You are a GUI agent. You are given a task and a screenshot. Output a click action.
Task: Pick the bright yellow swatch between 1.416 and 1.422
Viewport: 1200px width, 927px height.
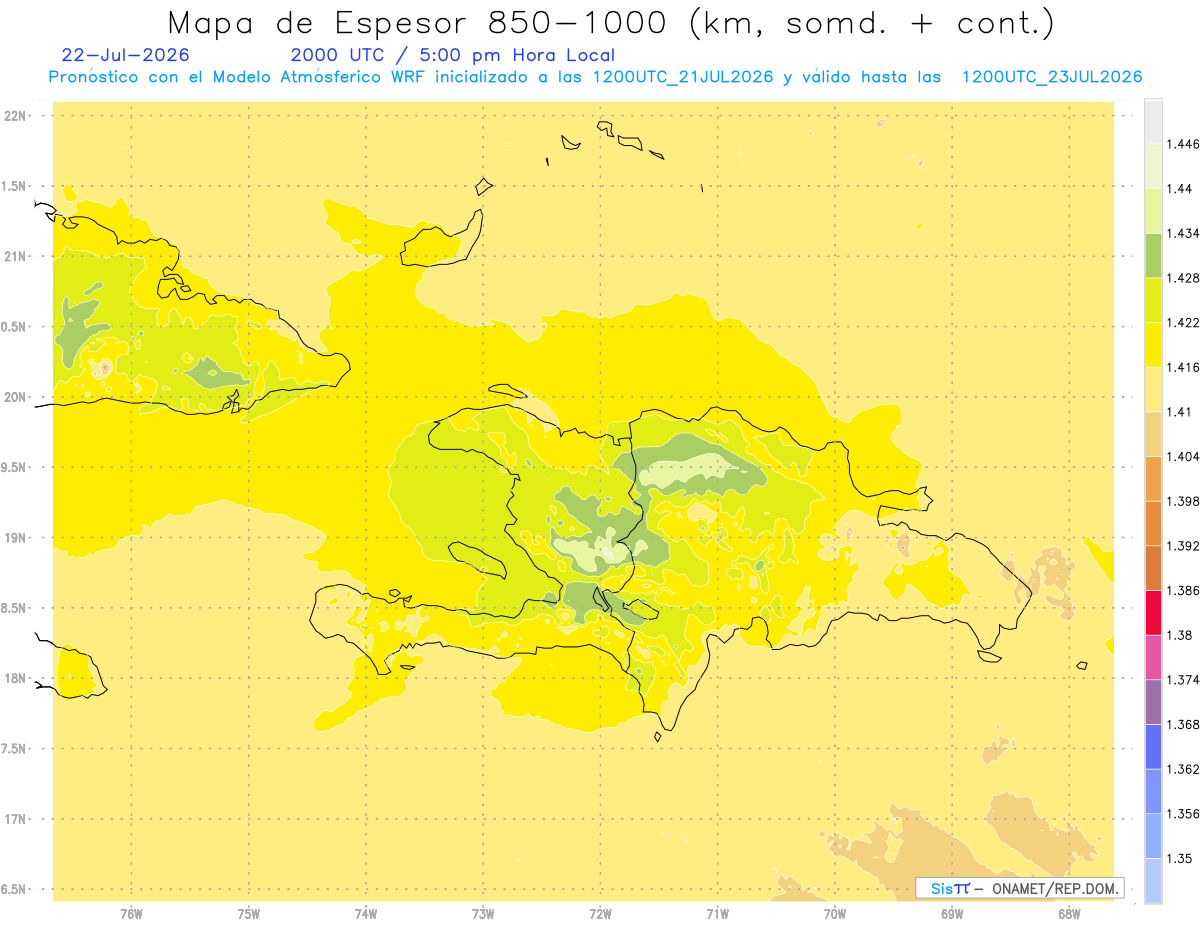(1153, 345)
